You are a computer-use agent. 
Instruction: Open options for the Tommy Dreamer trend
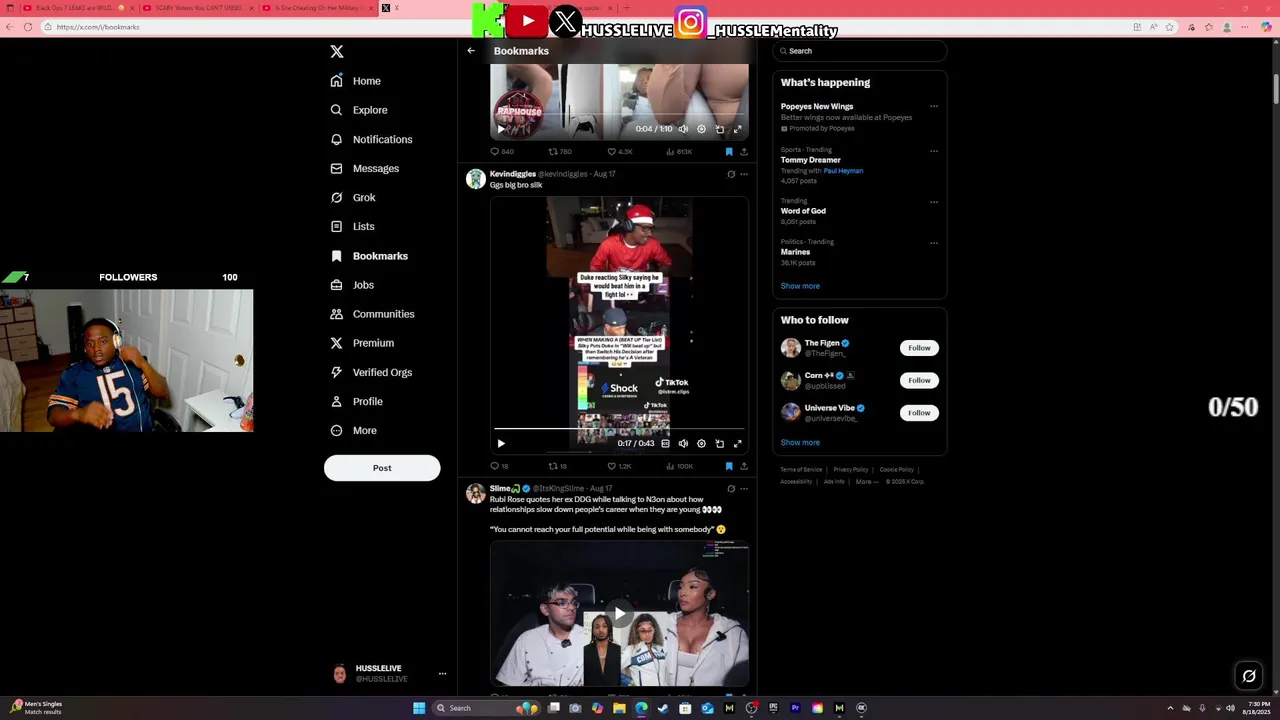pos(934,151)
